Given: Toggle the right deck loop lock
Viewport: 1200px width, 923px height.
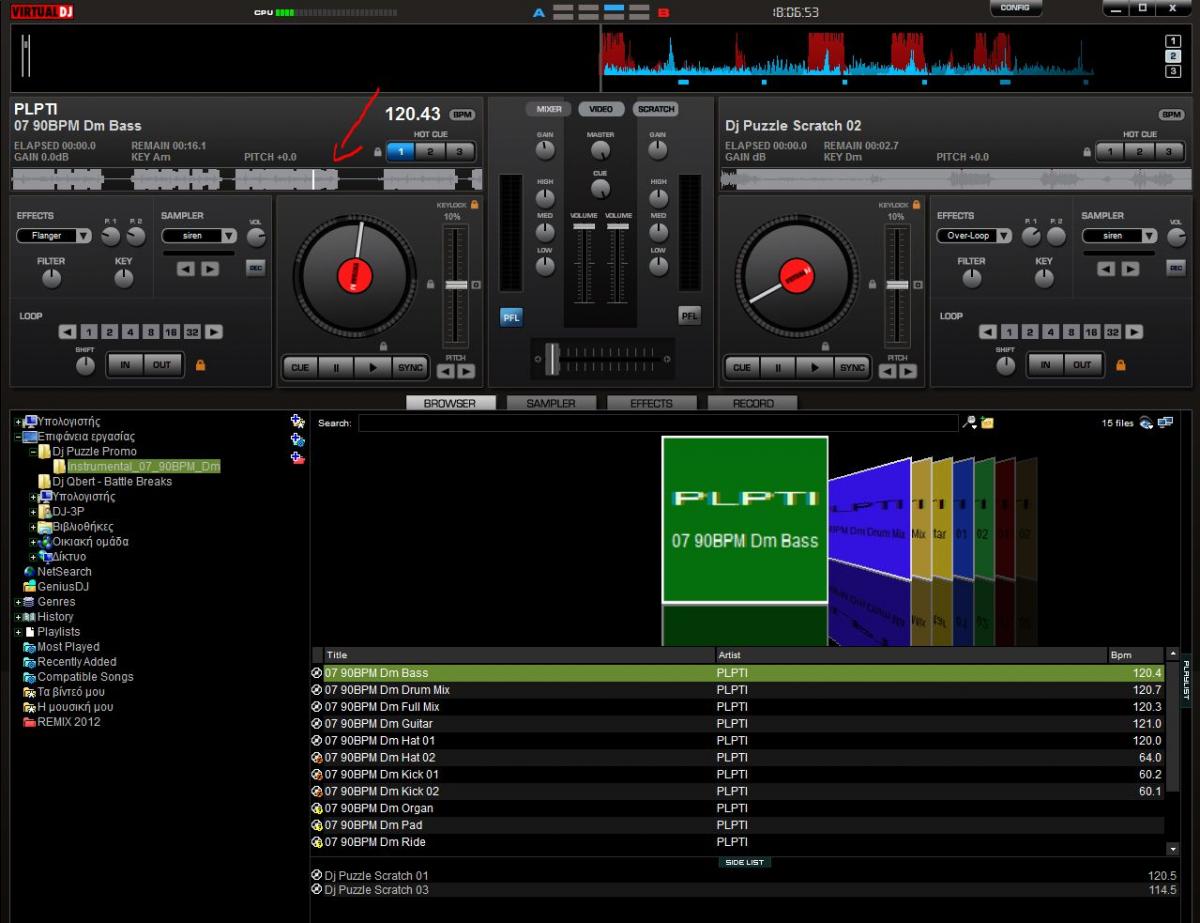Looking at the screenshot, I should (x=1121, y=365).
